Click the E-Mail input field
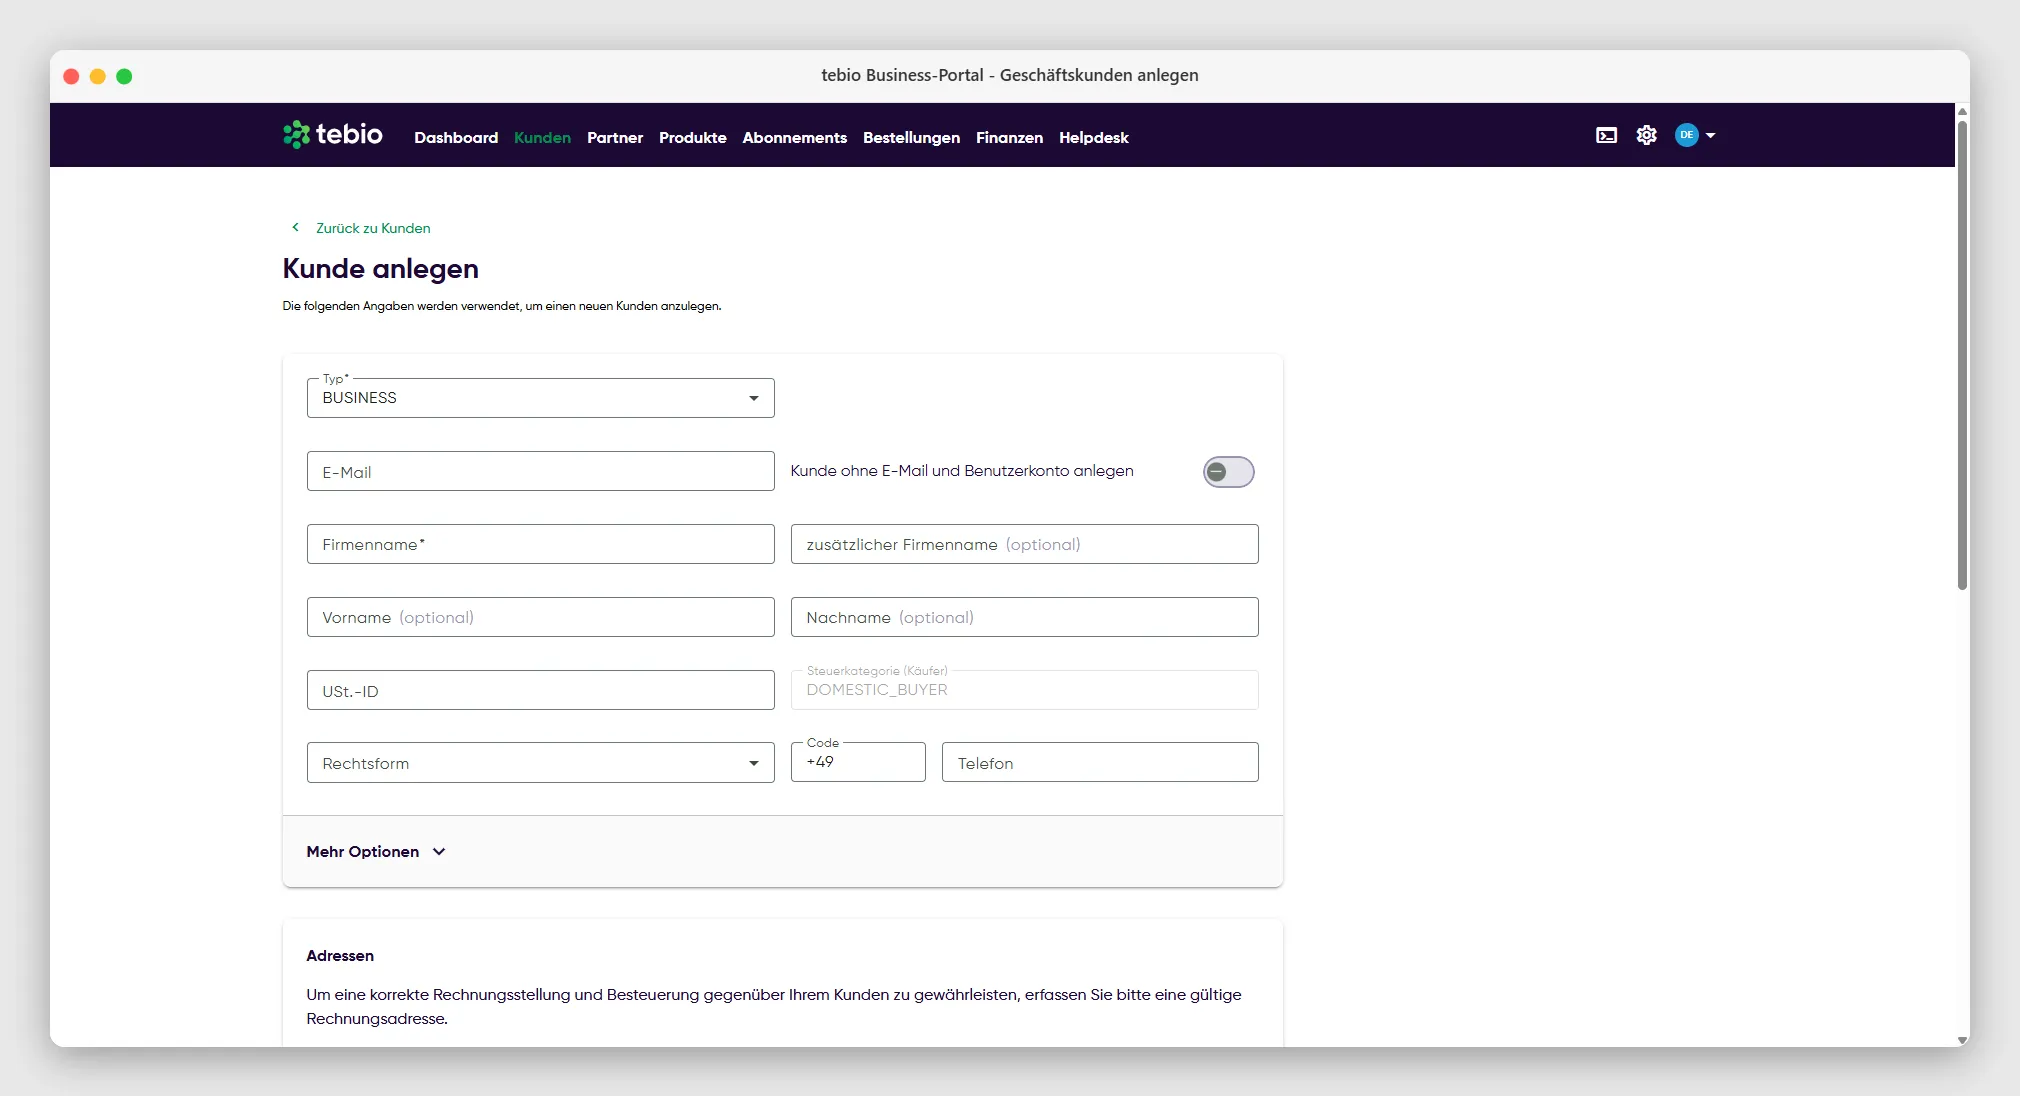 click(540, 471)
